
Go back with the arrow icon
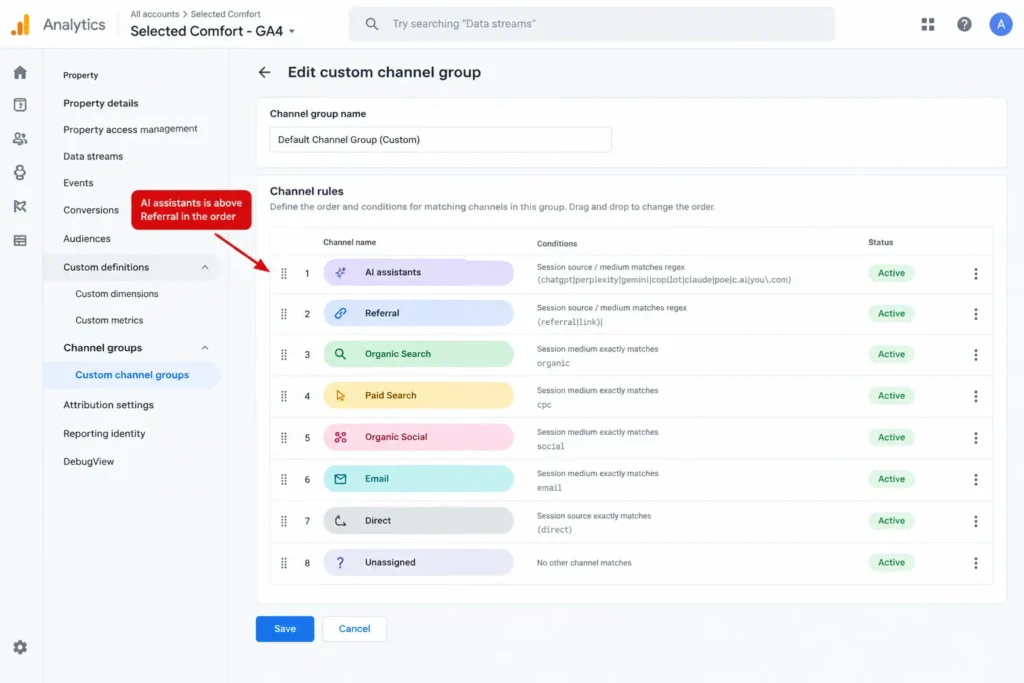(264, 72)
